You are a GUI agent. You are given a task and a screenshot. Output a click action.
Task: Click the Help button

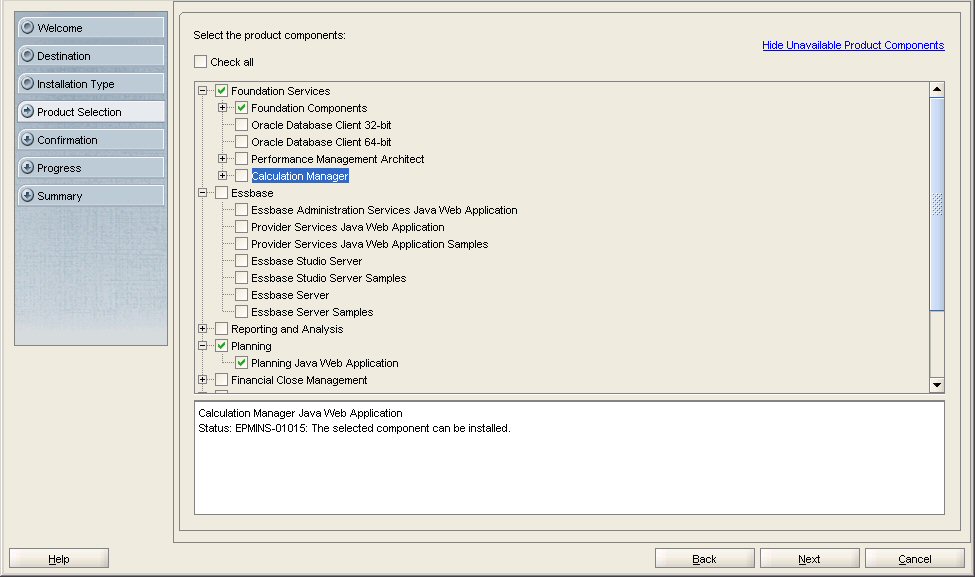tap(59, 558)
